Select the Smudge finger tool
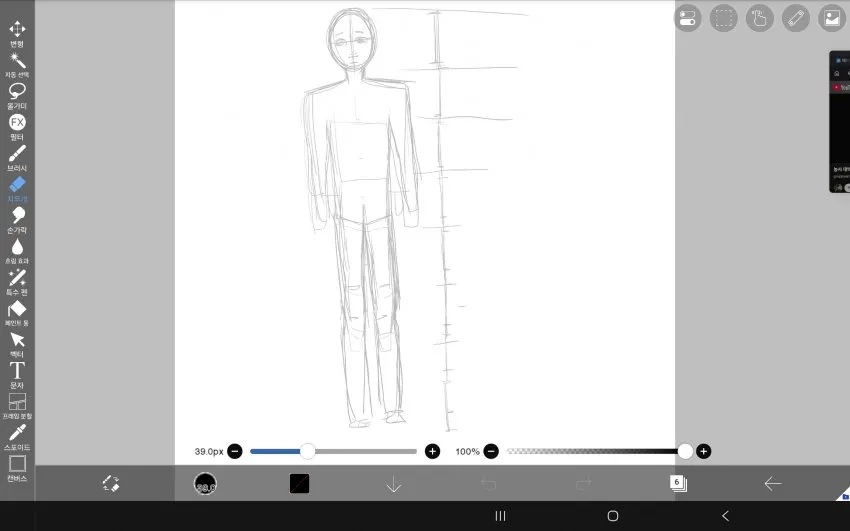This screenshot has height=531, width=850. 17,220
